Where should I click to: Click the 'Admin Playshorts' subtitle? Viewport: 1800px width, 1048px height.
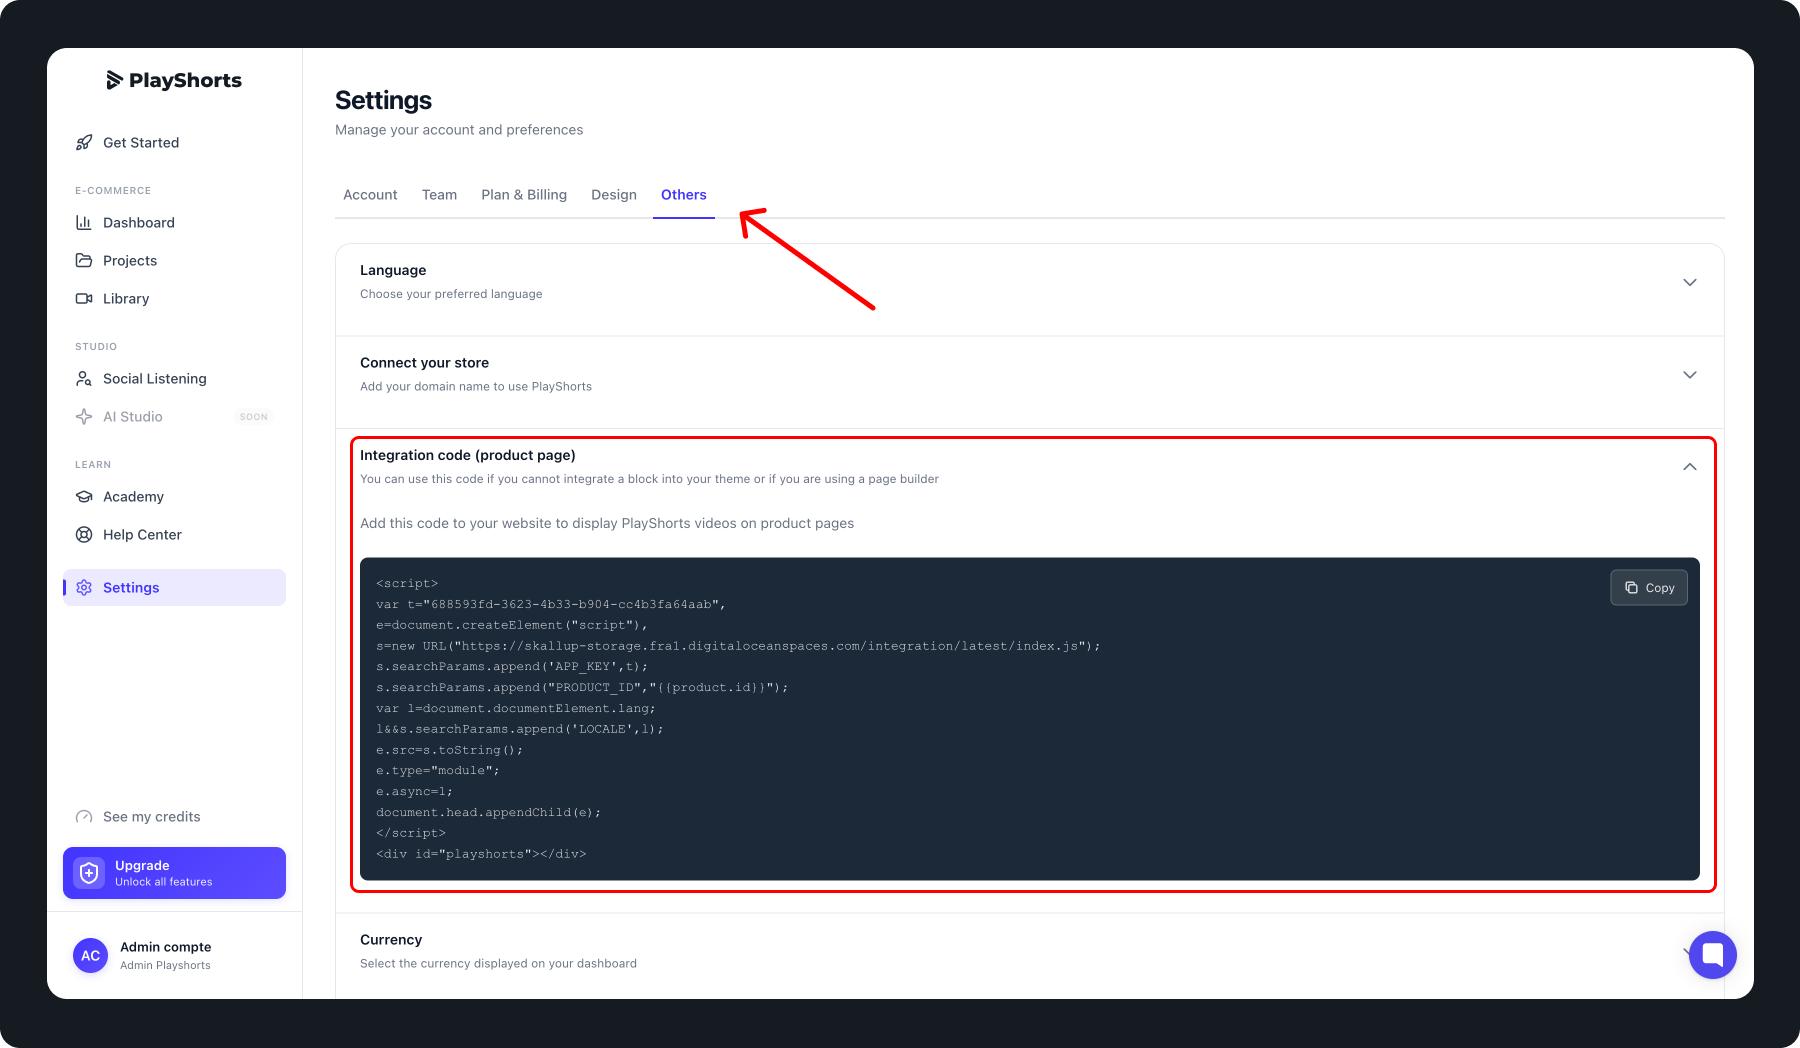pyautogui.click(x=165, y=965)
